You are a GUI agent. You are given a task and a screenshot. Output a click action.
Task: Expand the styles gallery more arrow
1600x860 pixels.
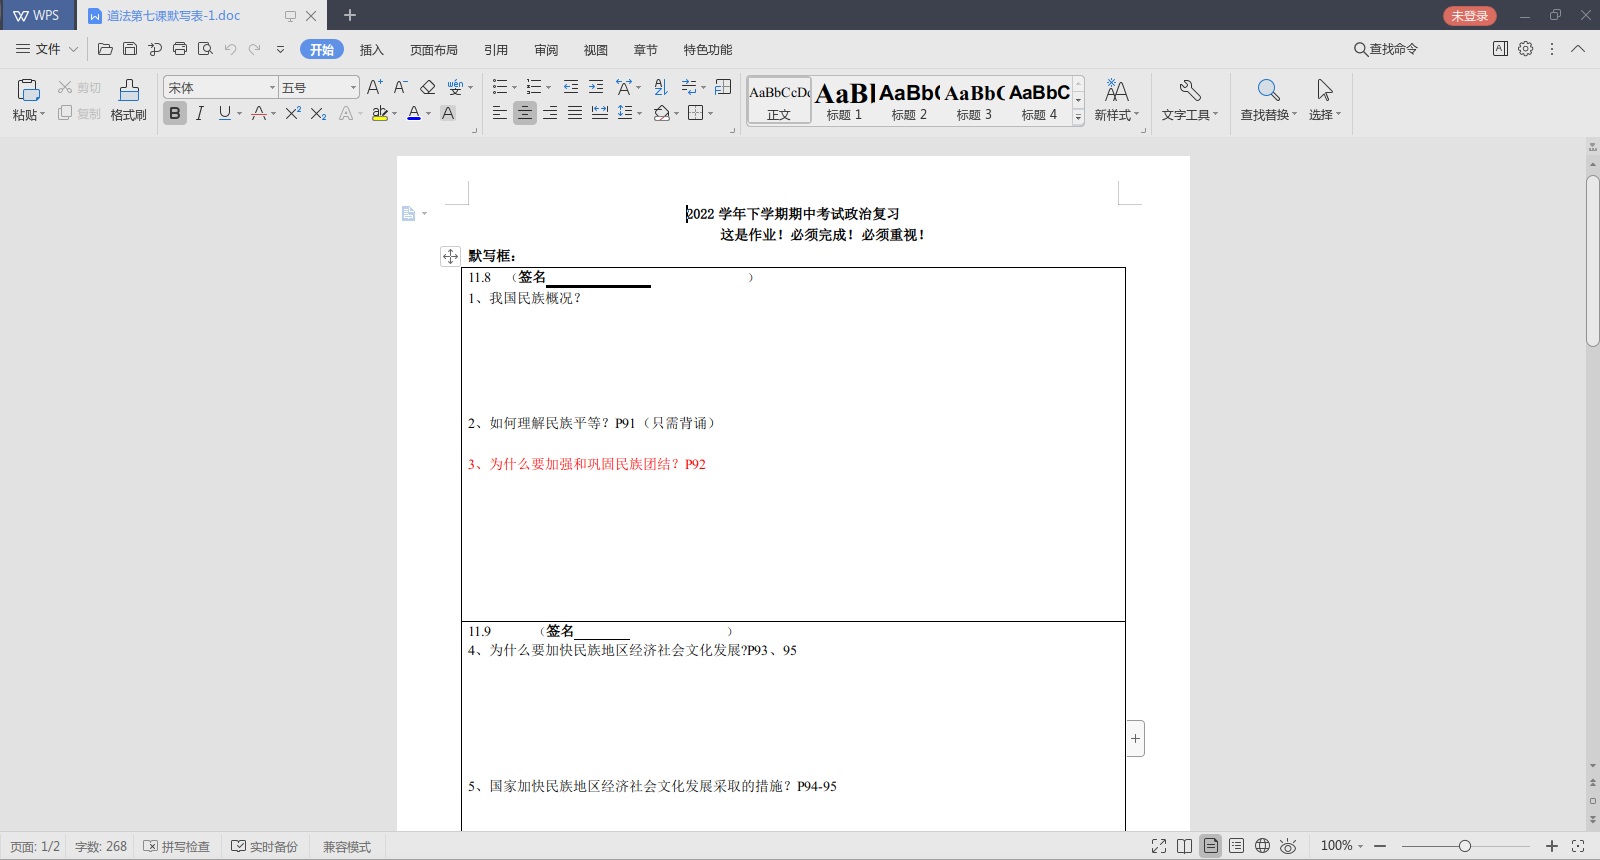tap(1079, 118)
